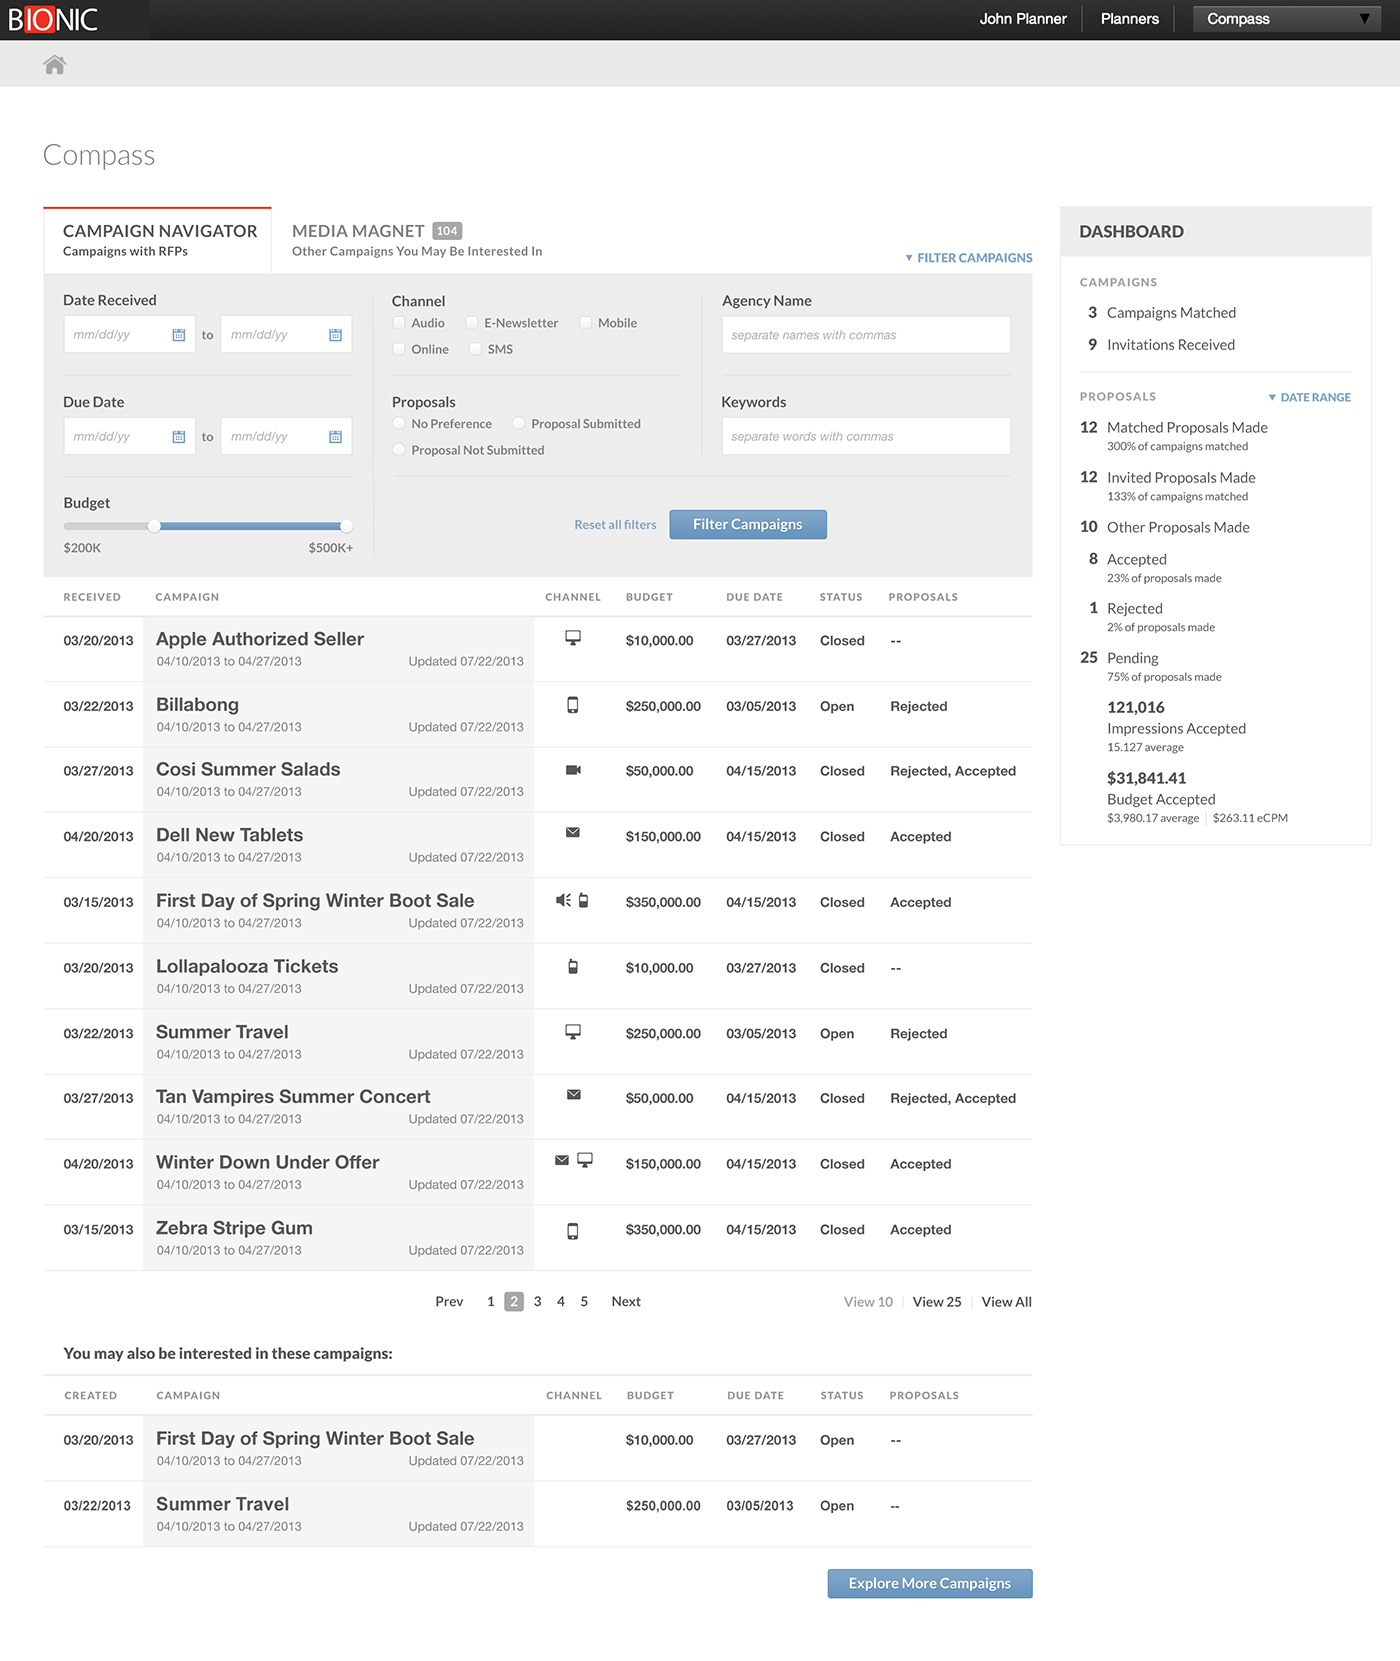
Task: Click Reset all filters link
Action: click(x=615, y=525)
